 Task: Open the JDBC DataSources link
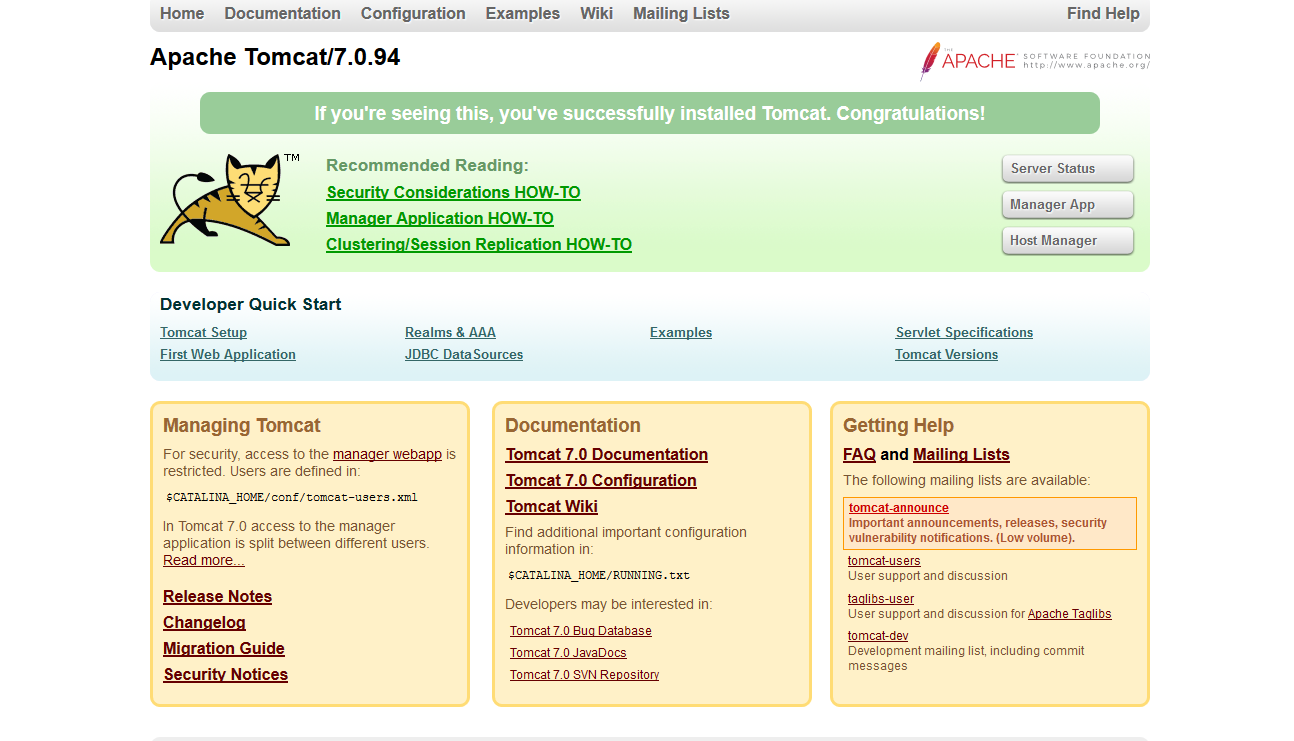tap(464, 355)
